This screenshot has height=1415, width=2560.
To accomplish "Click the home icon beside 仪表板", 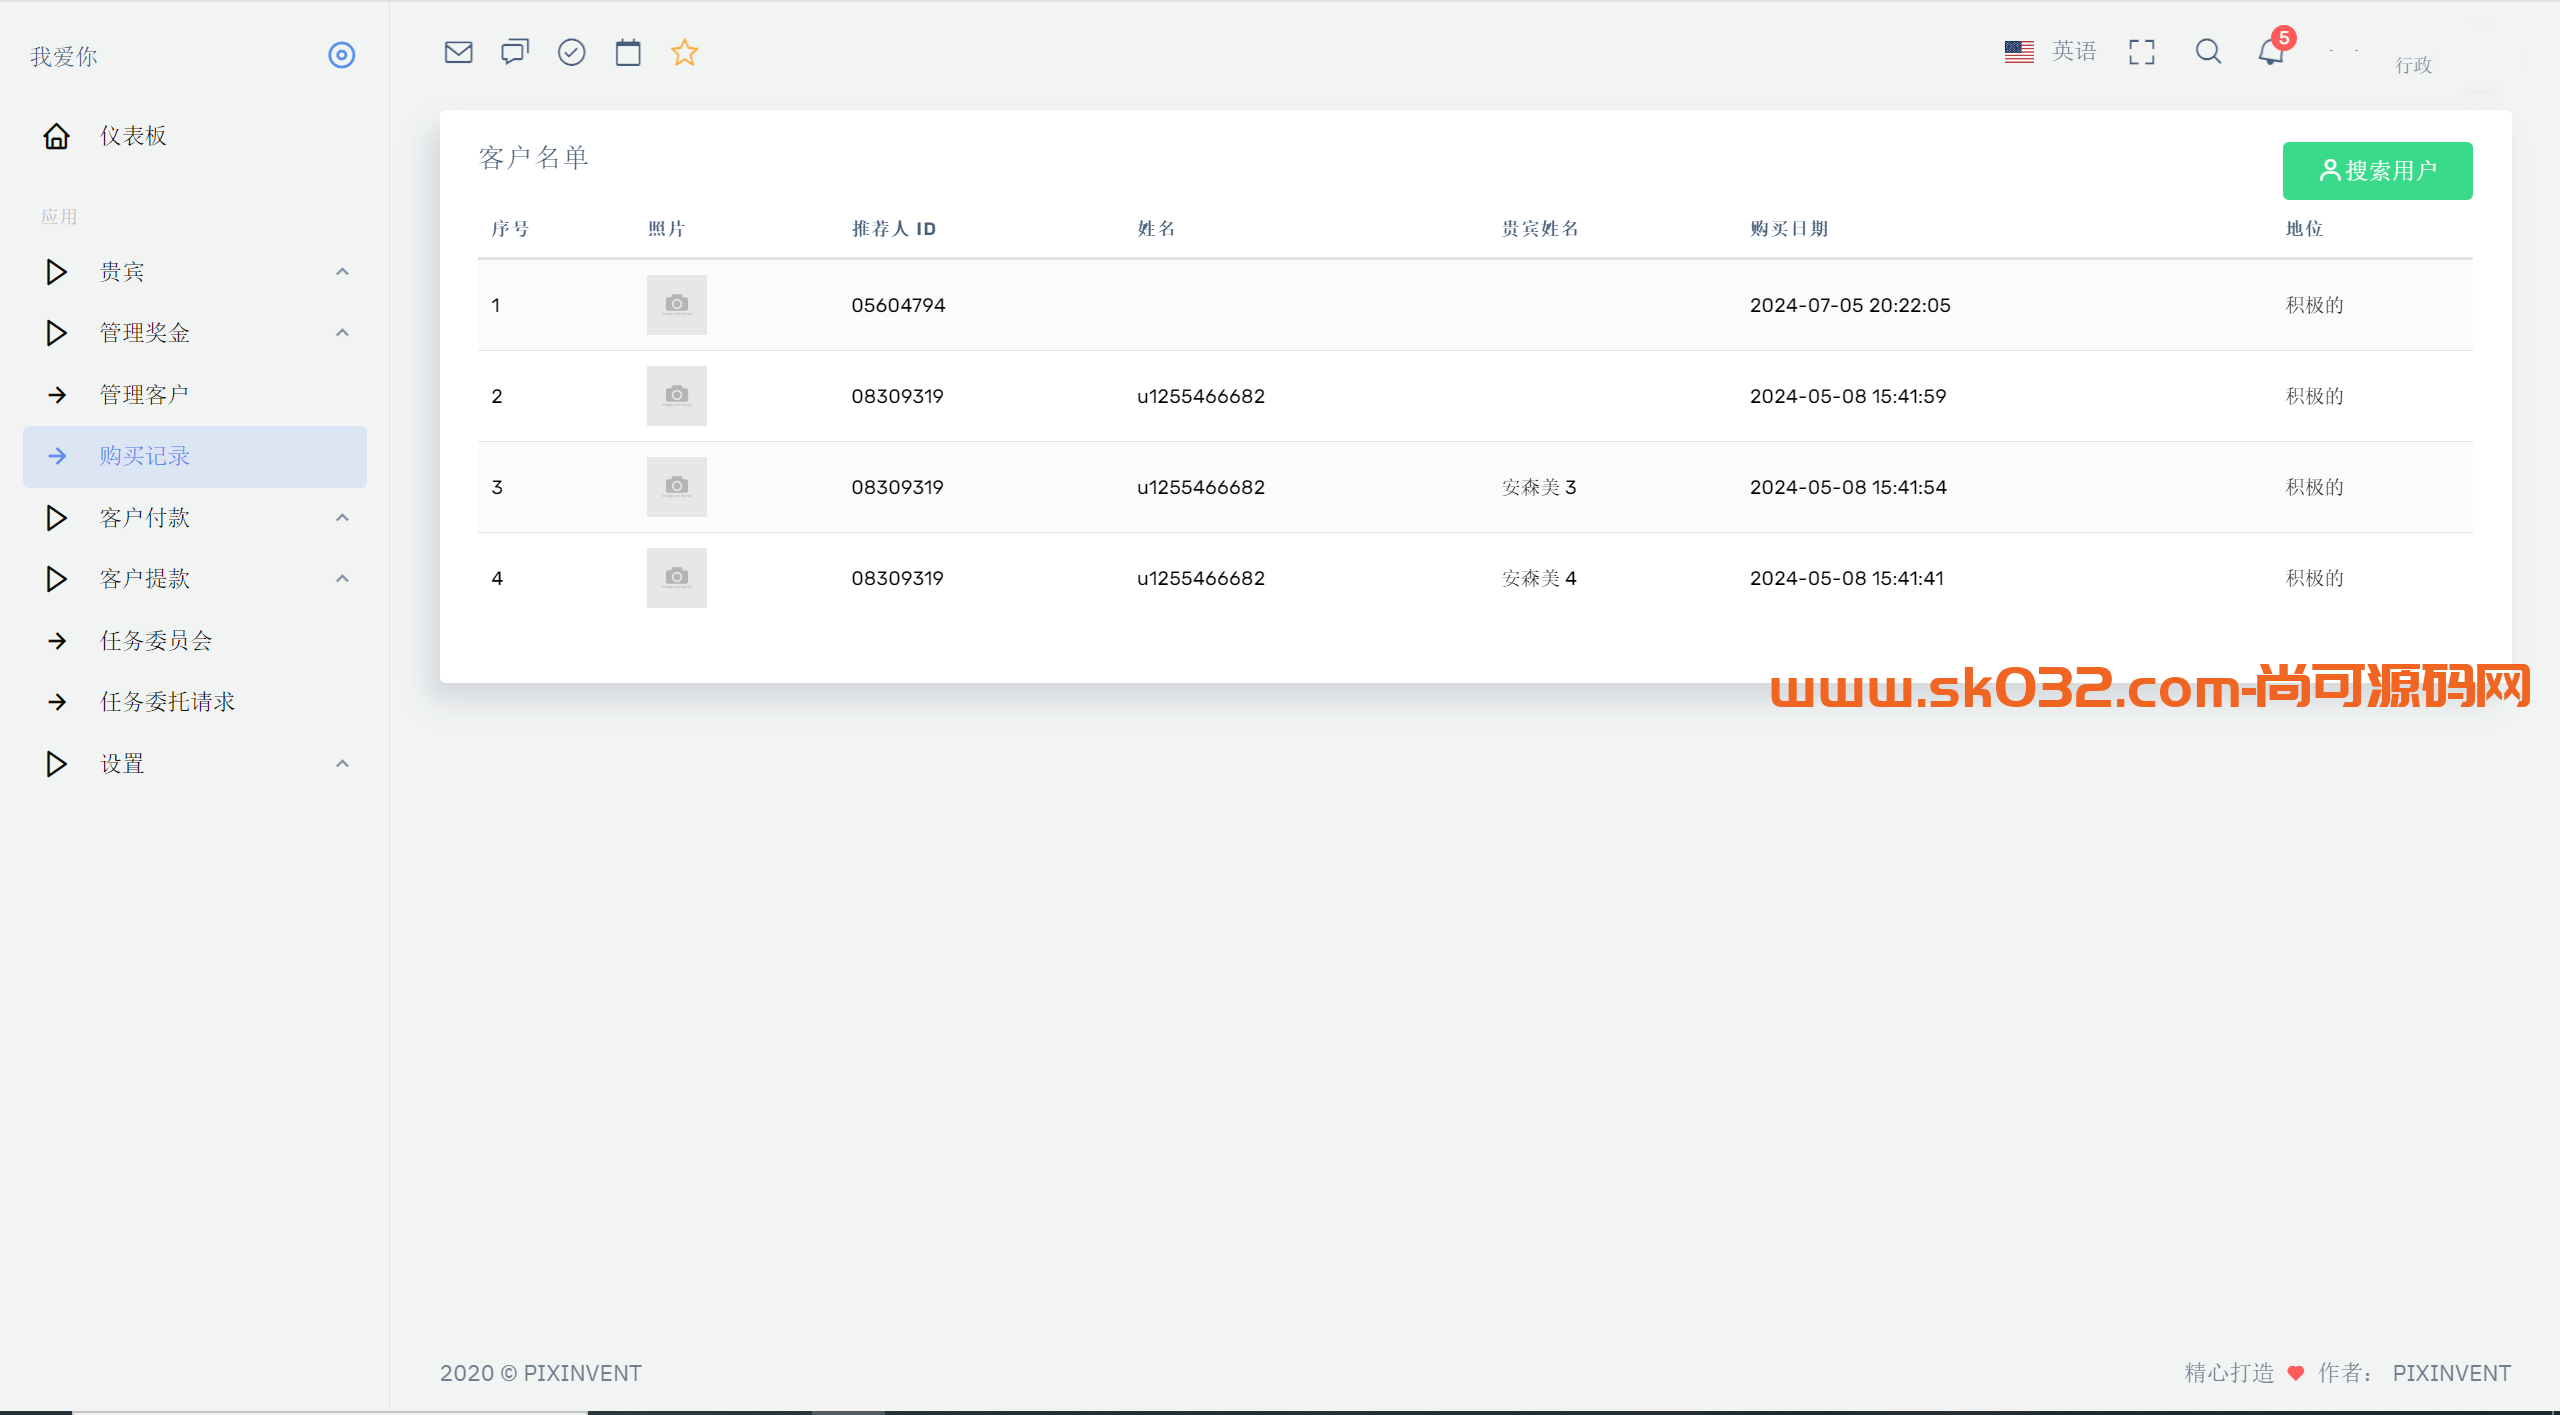I will click(56, 136).
